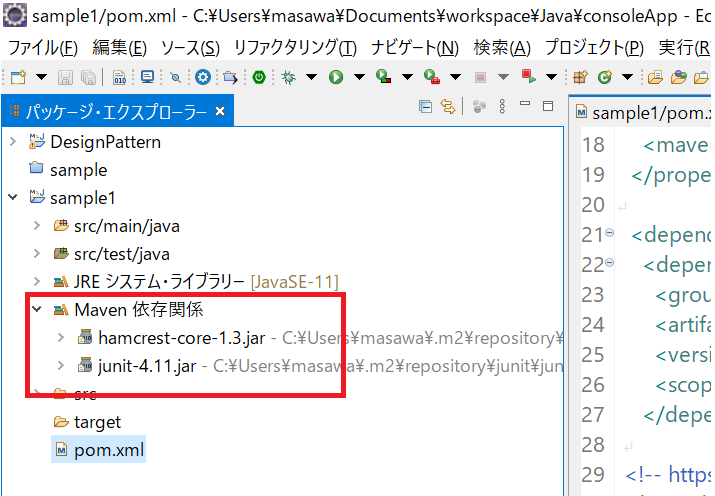The image size is (715, 496).
Task: Click the Open Type folder icon
Action: (655, 78)
